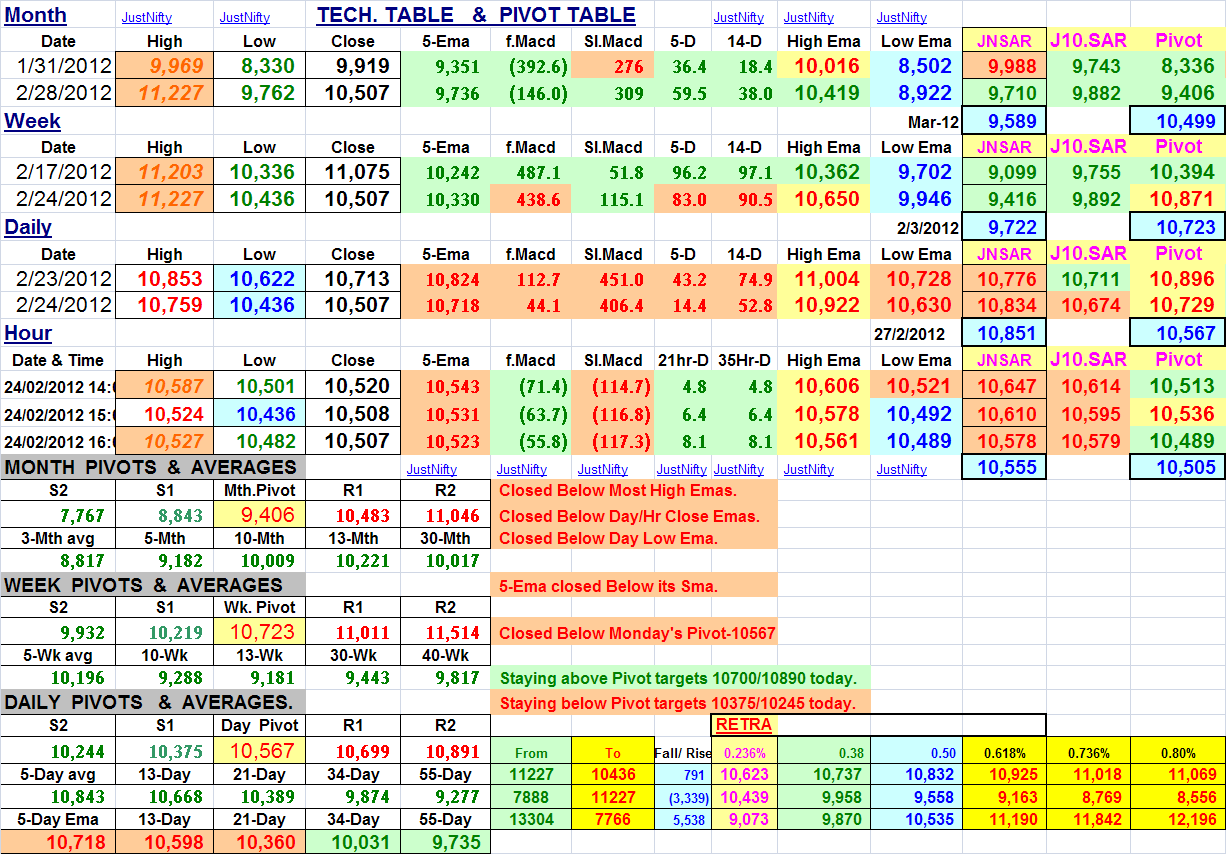The width and height of the screenshot is (1226, 854).
Task: Select hourly Close cell 10,520
Action: click(353, 385)
